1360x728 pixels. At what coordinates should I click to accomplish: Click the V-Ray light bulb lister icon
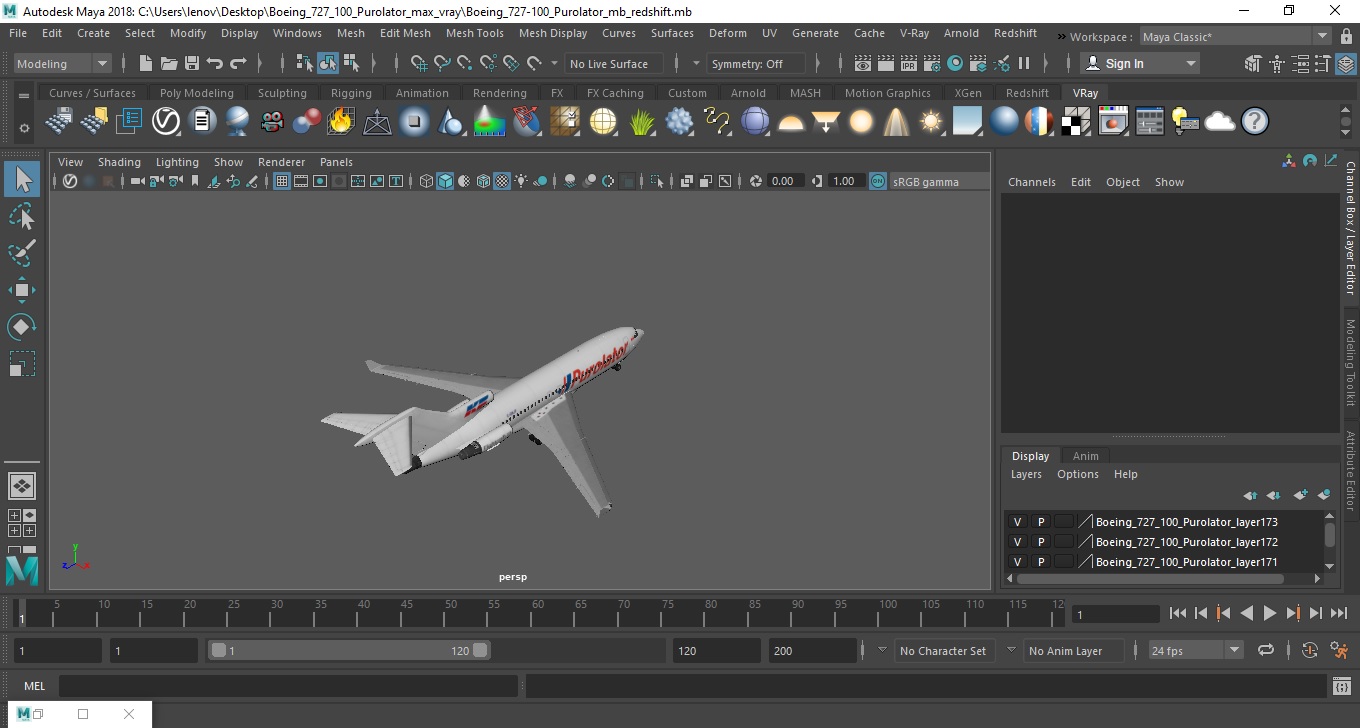coord(1185,122)
